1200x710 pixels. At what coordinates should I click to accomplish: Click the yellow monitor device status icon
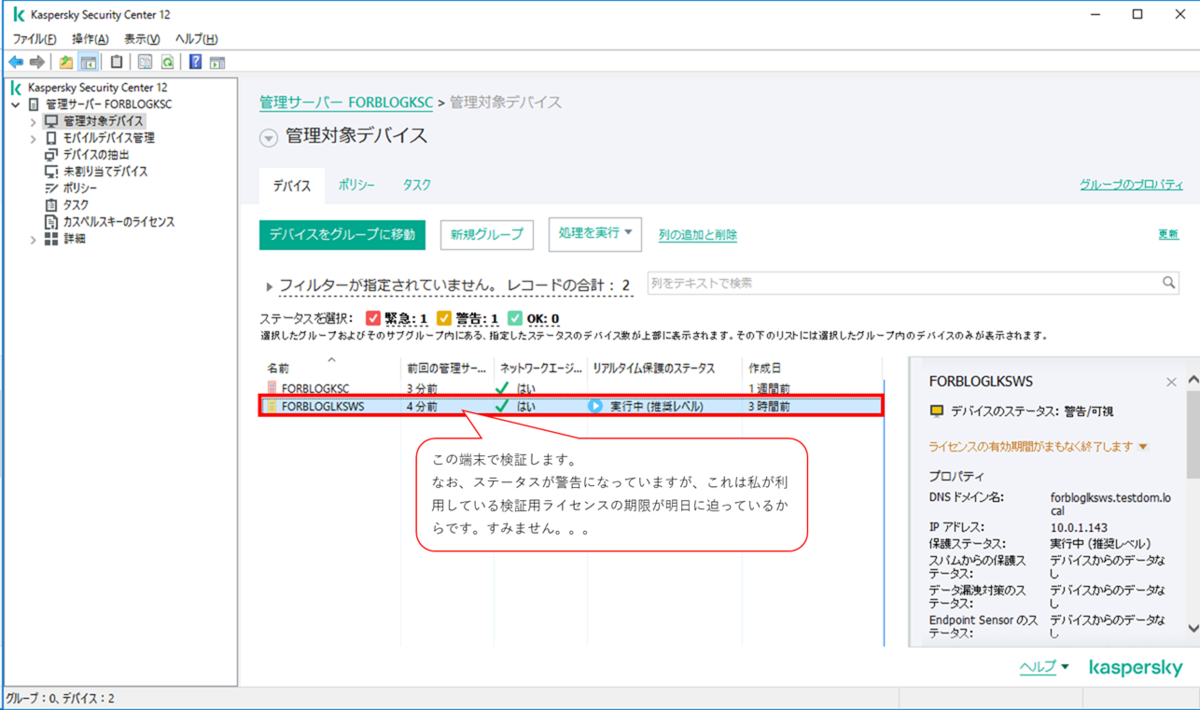tap(937, 411)
